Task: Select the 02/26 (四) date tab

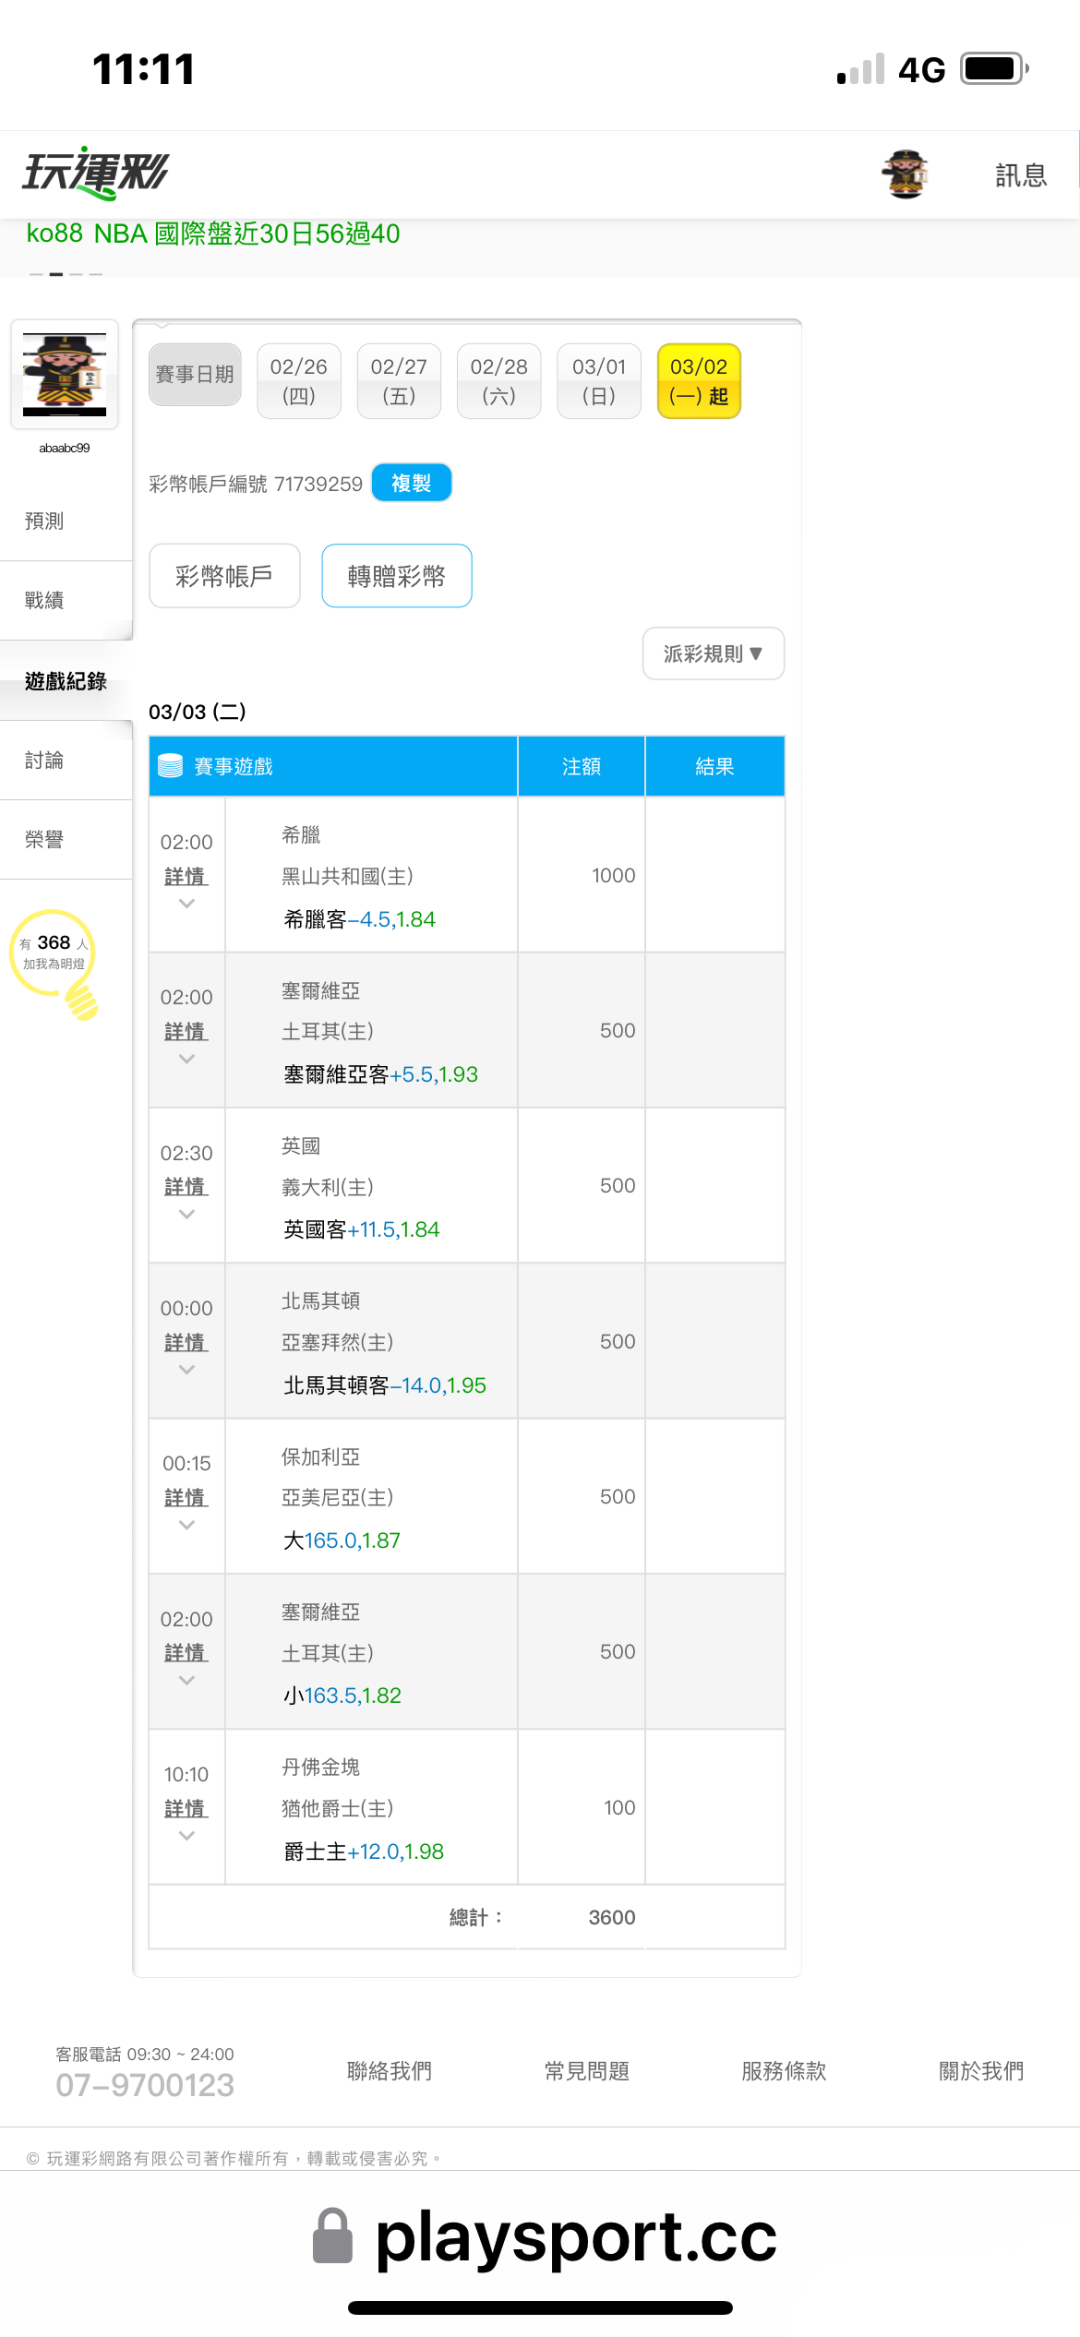Action: [299, 381]
